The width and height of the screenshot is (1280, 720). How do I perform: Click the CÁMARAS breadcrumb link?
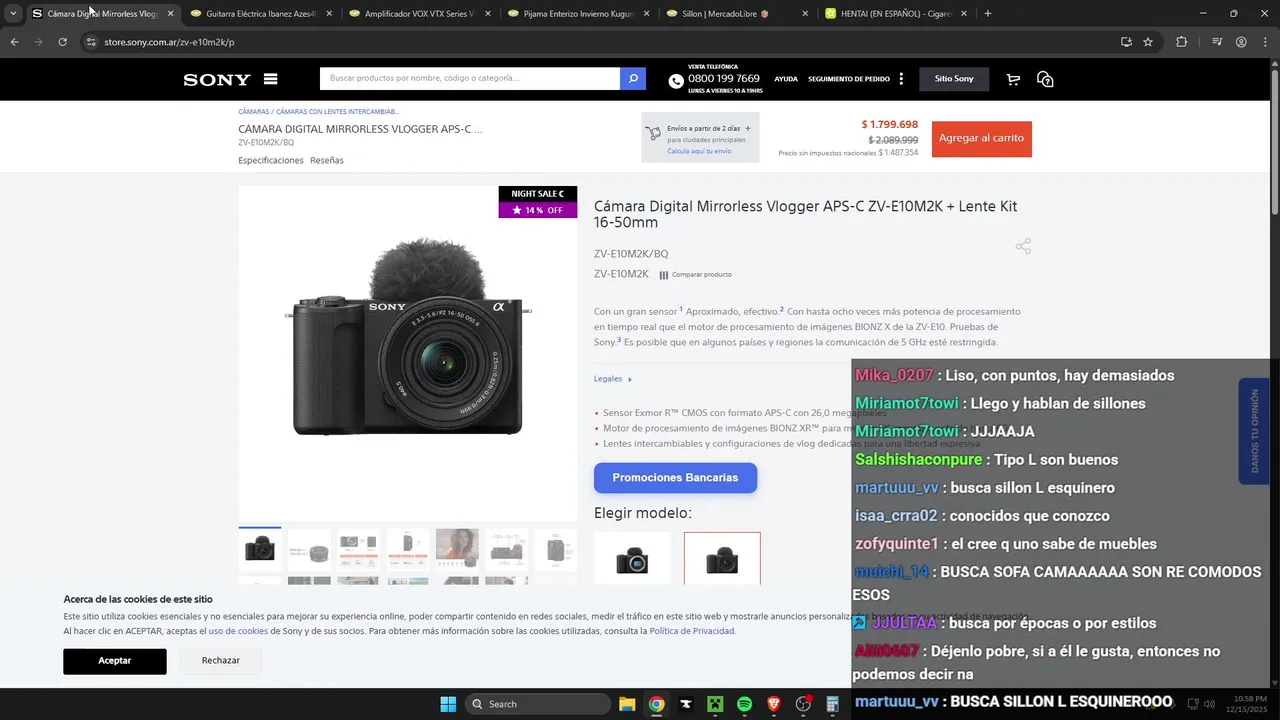(x=254, y=112)
